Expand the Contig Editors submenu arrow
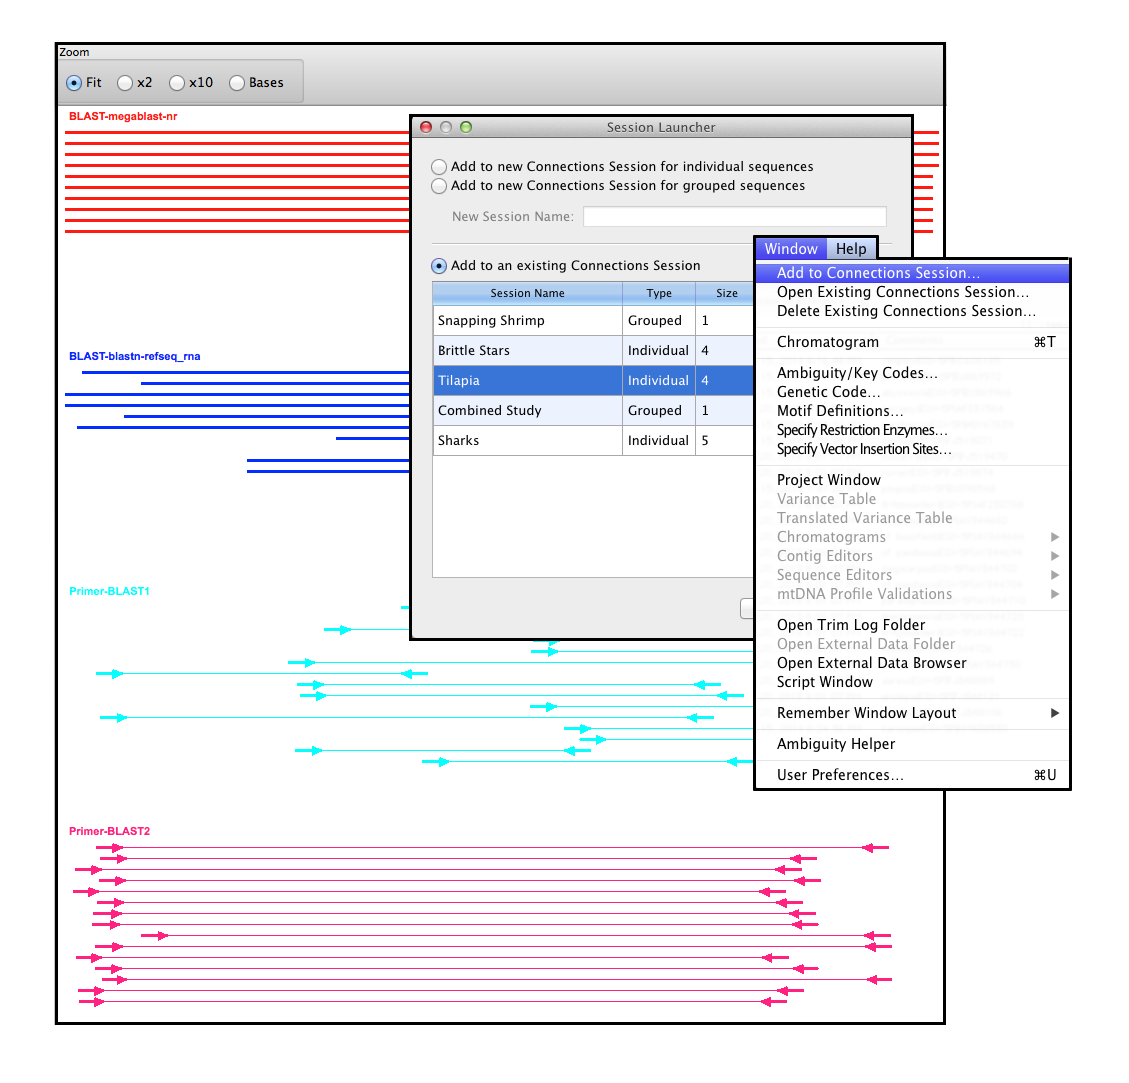Screen dimensions: 1129x1083 click(1054, 556)
